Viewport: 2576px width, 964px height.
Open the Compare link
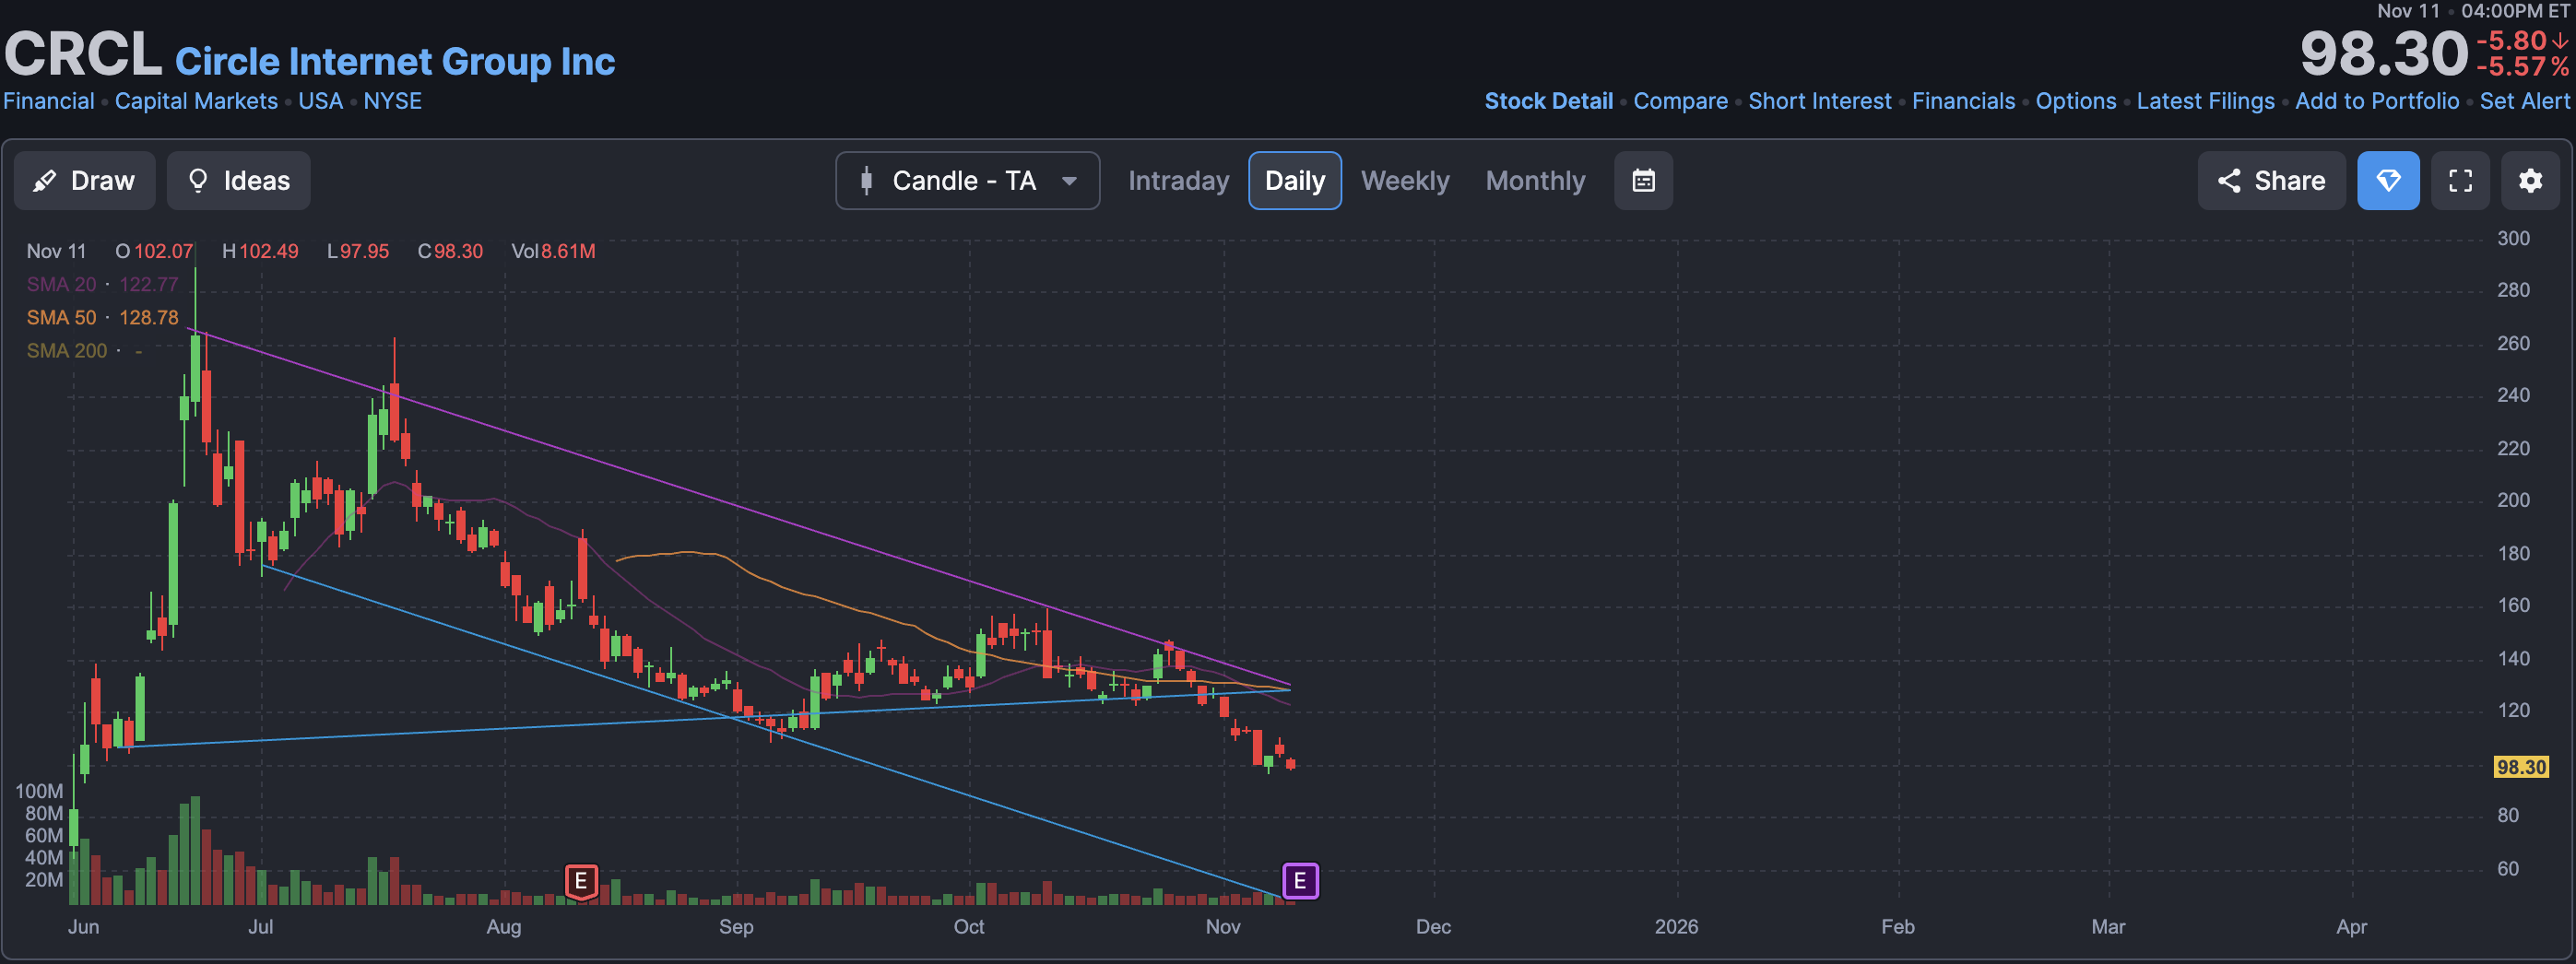point(1680,101)
